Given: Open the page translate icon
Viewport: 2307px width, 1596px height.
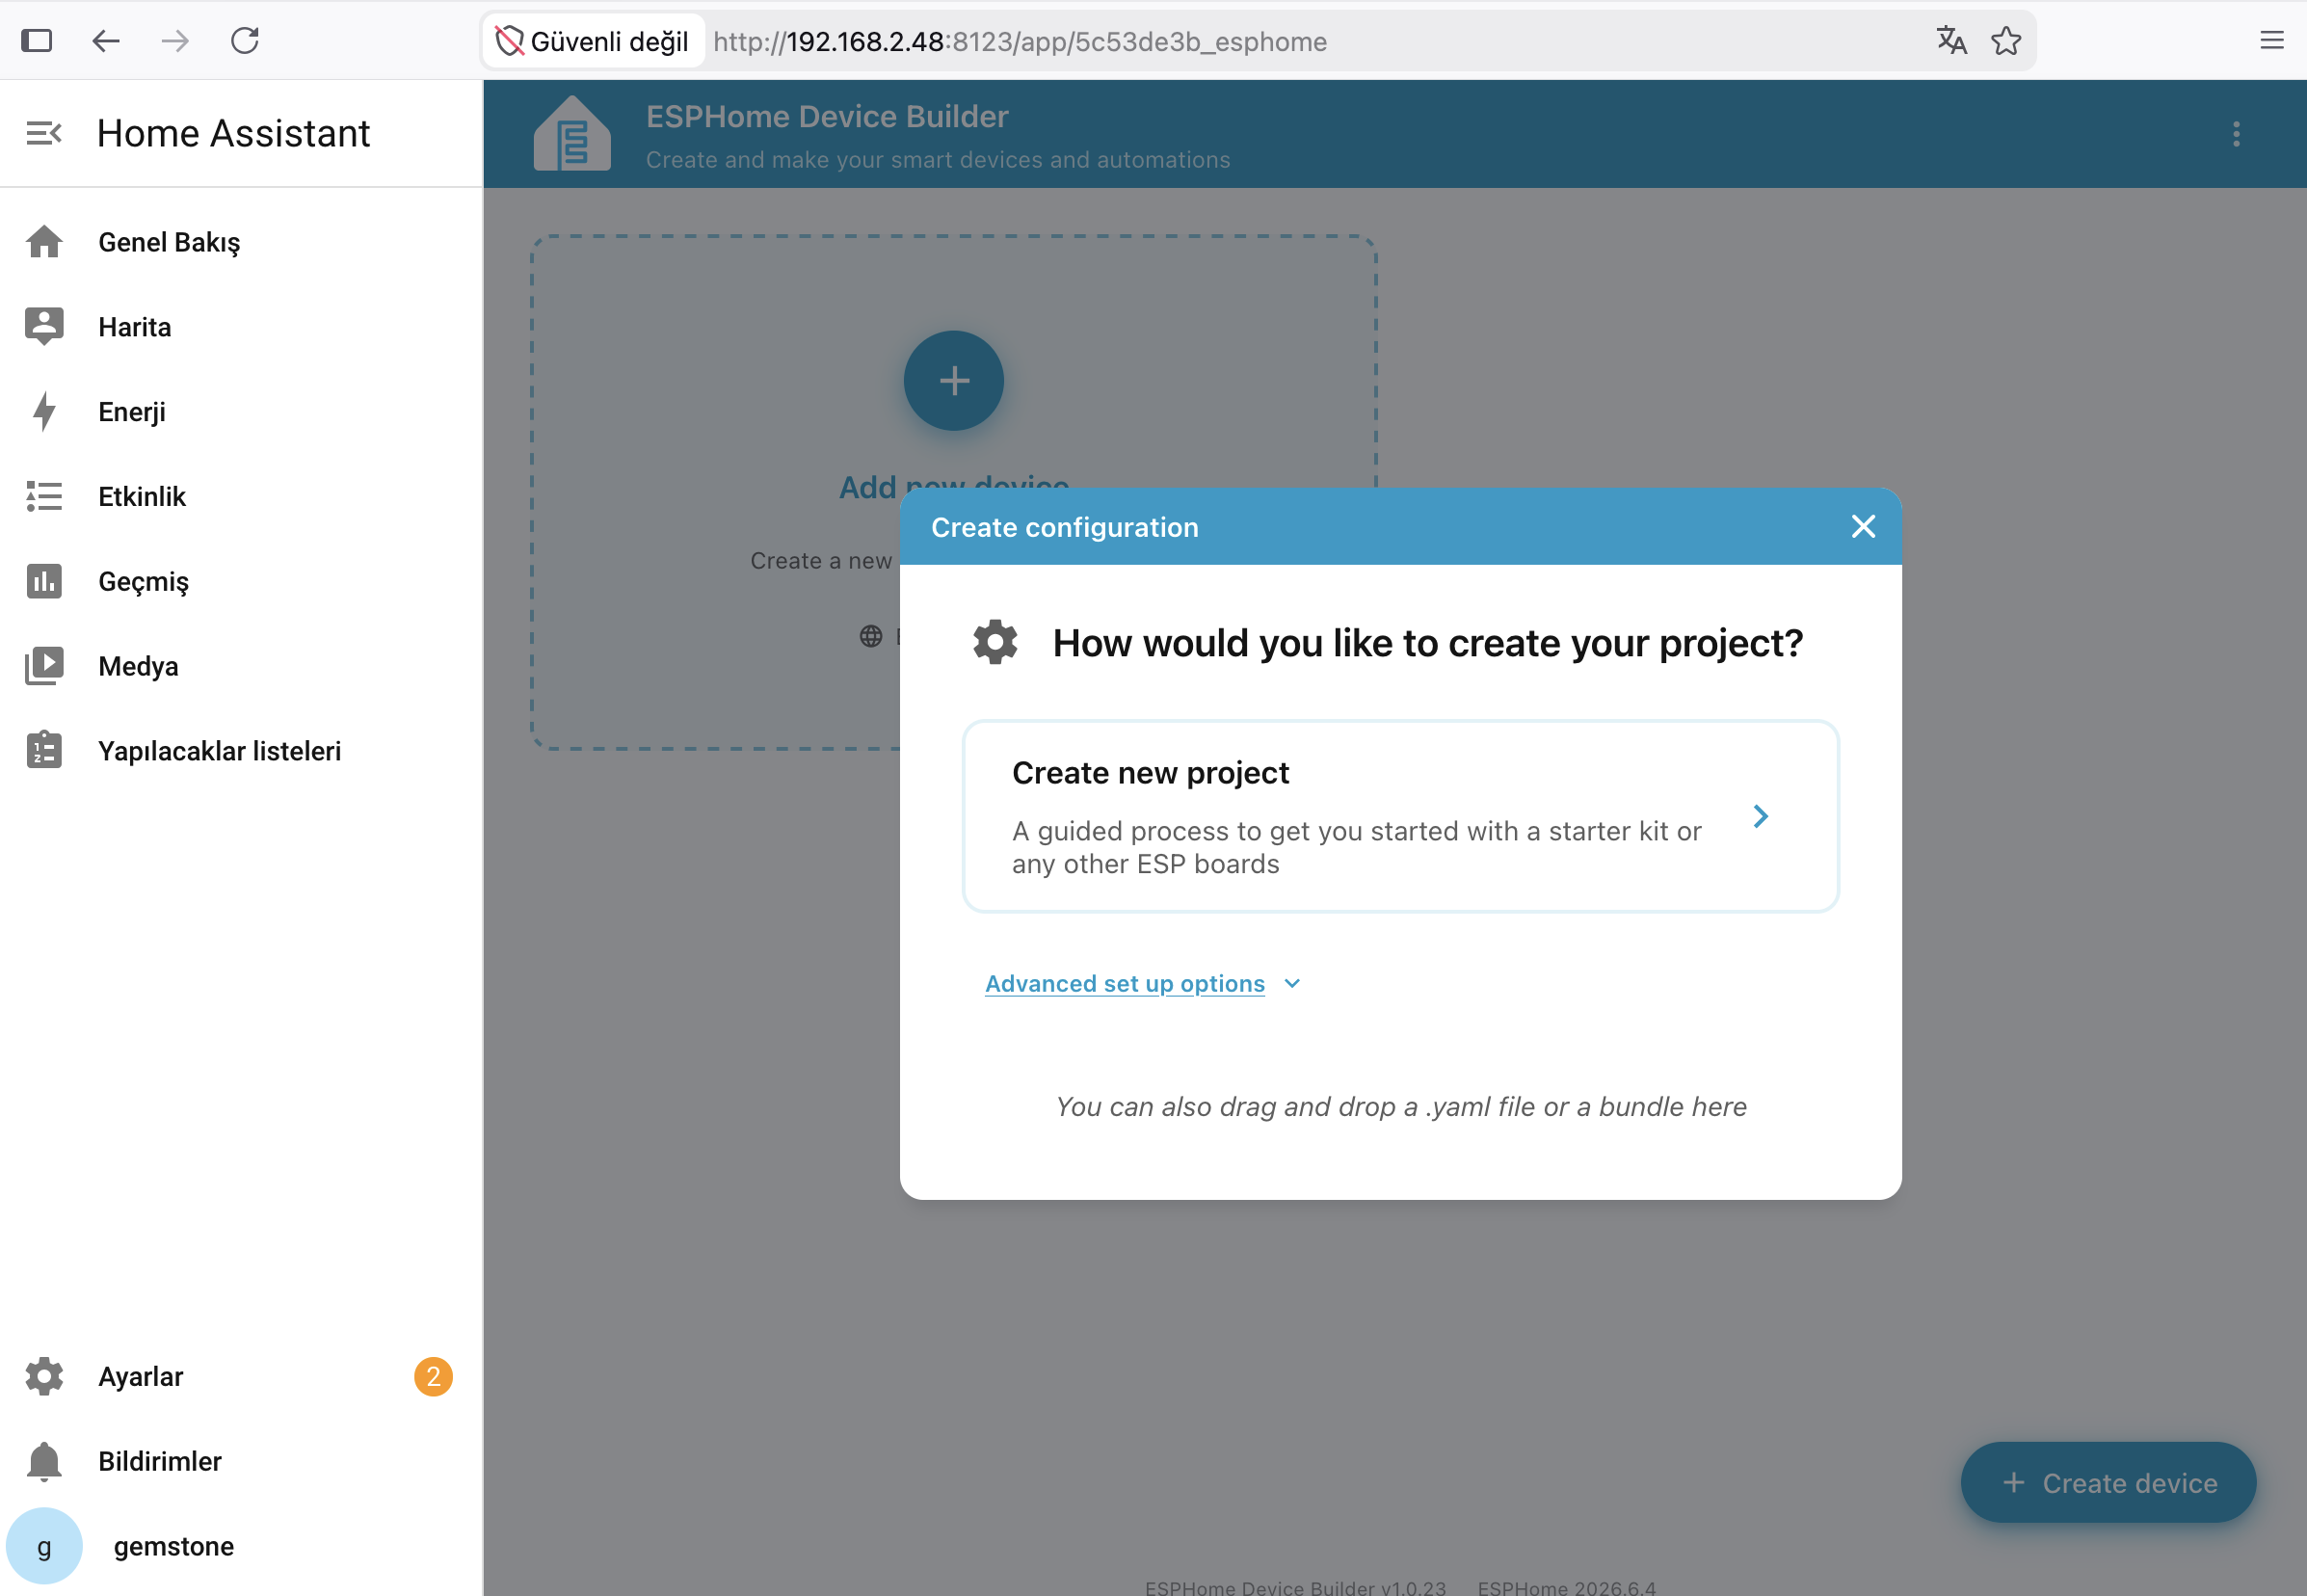Looking at the screenshot, I should 1951,41.
